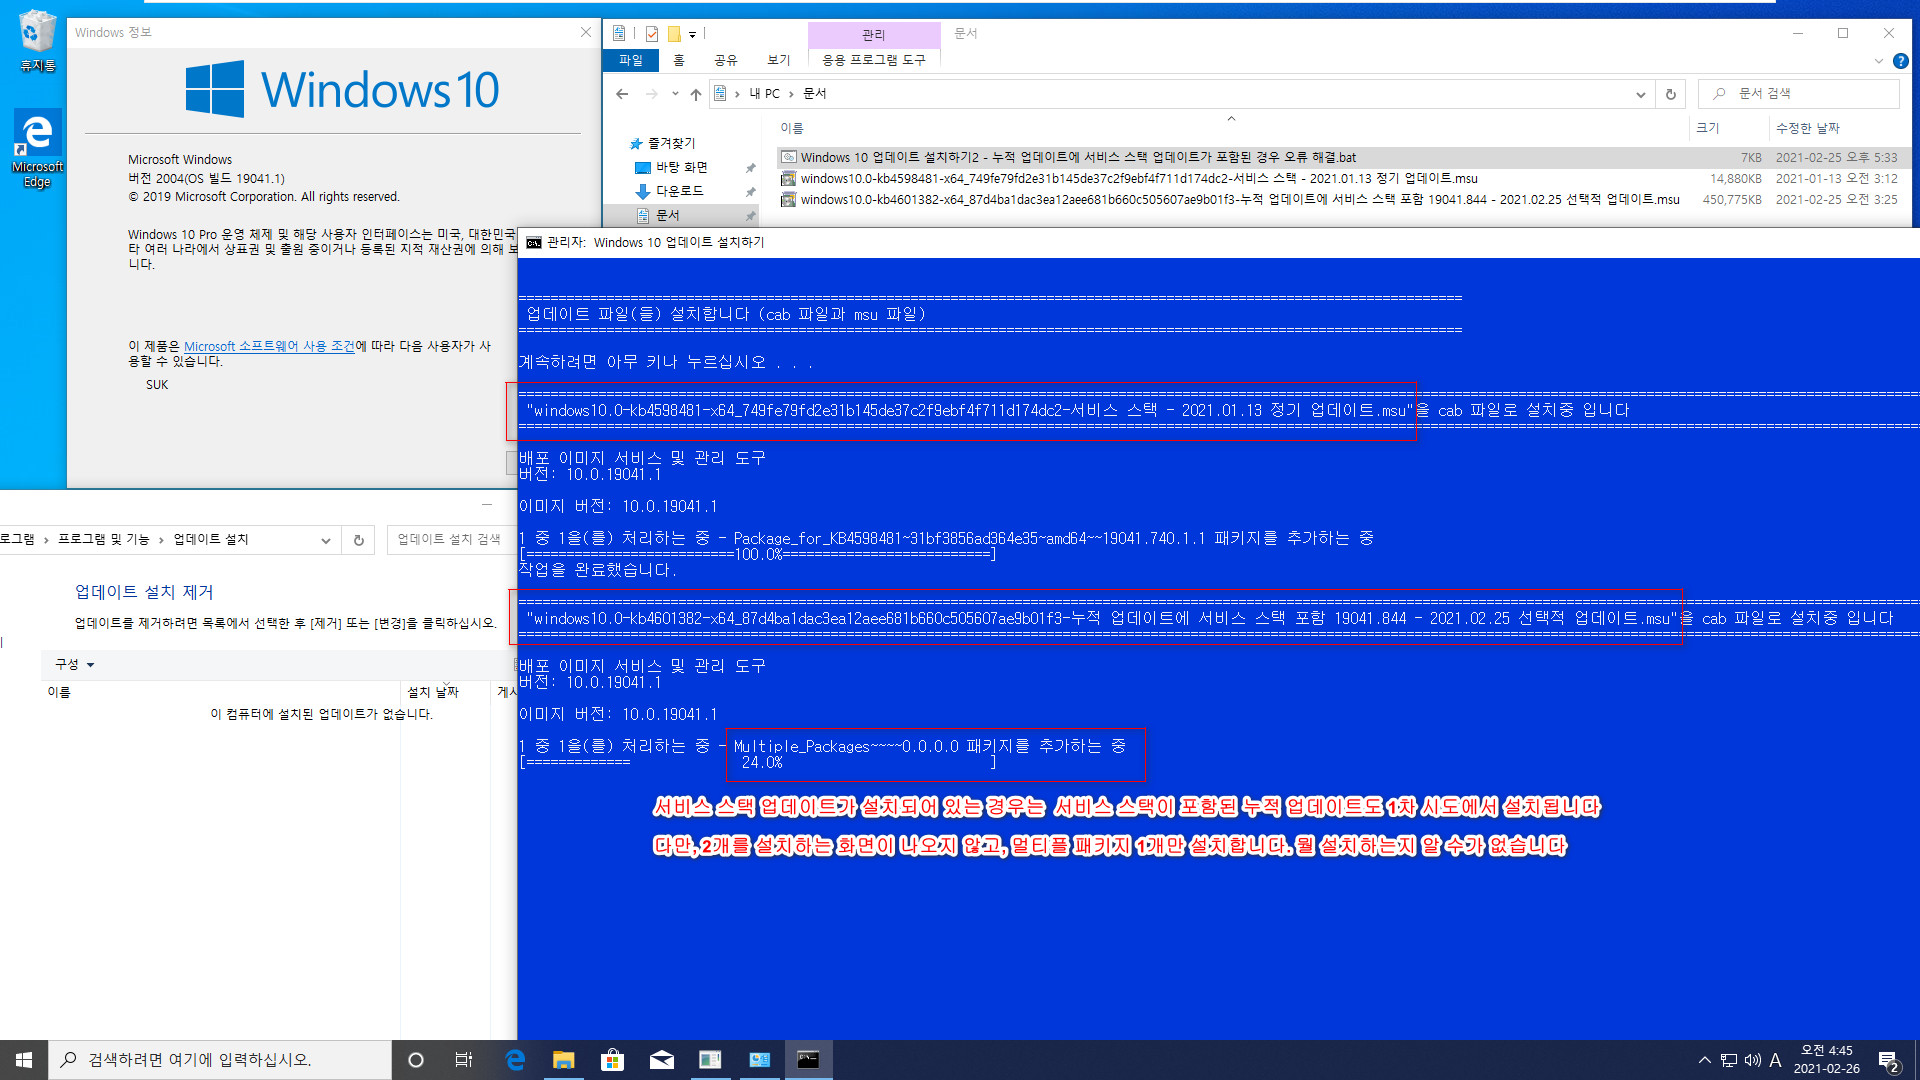Open the Windows Start menu
The height and width of the screenshot is (1080, 1920).
[x=24, y=1060]
